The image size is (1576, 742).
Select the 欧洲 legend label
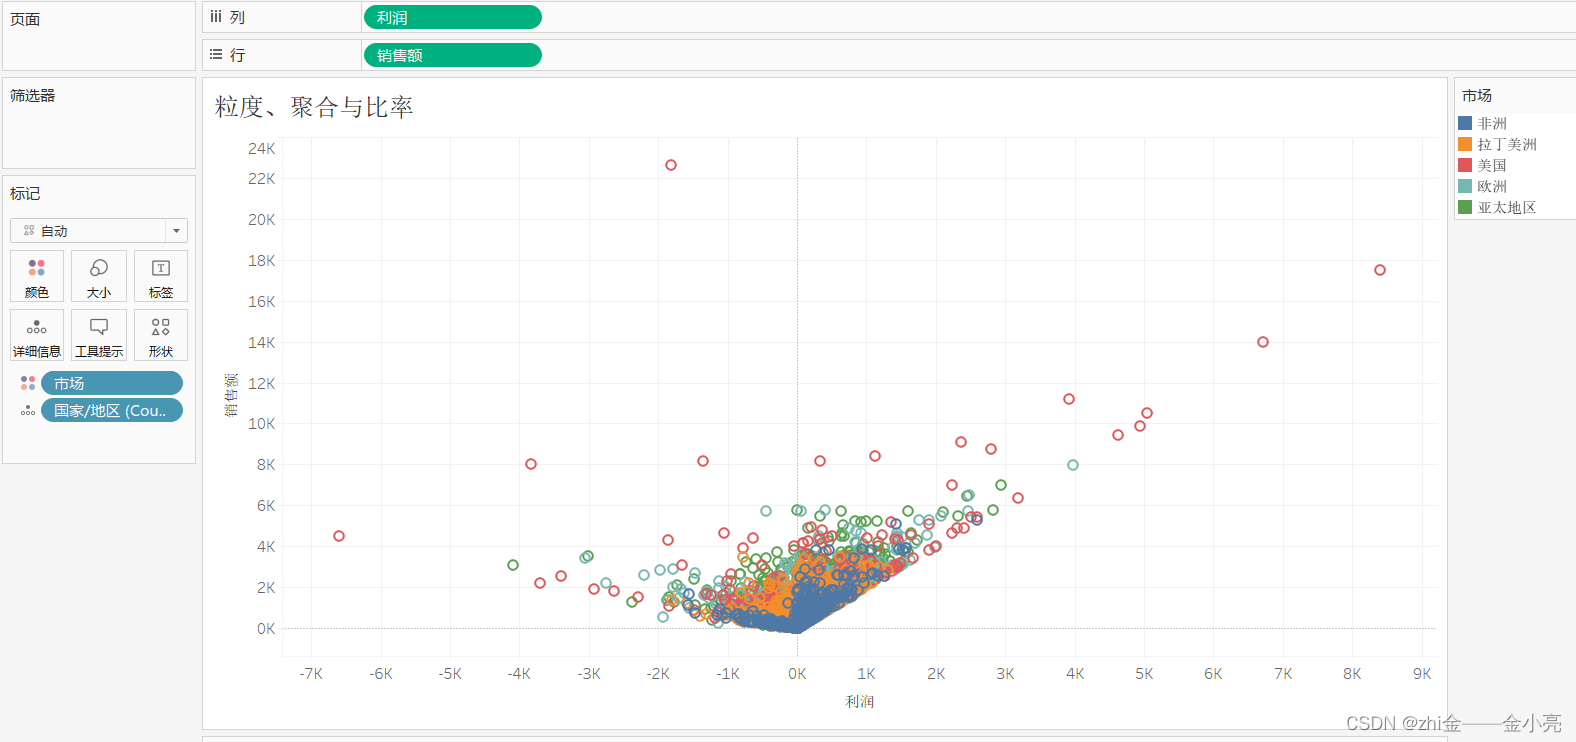(x=1492, y=186)
